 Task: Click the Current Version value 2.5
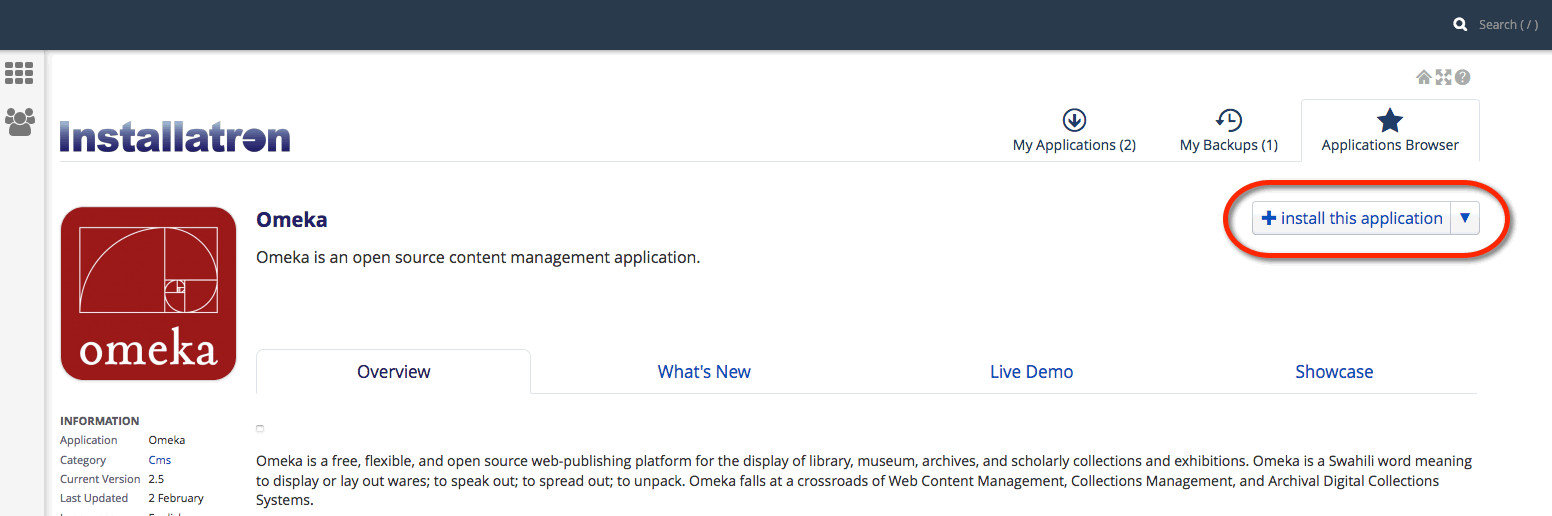156,479
